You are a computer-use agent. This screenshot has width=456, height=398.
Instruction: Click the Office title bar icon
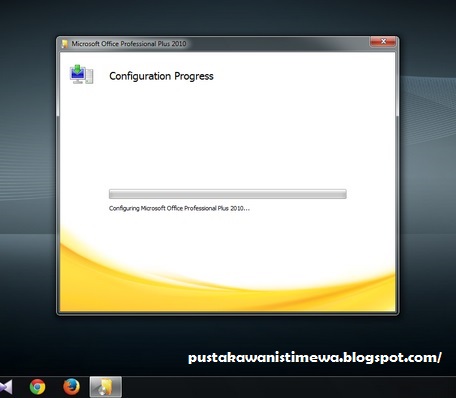coord(65,44)
